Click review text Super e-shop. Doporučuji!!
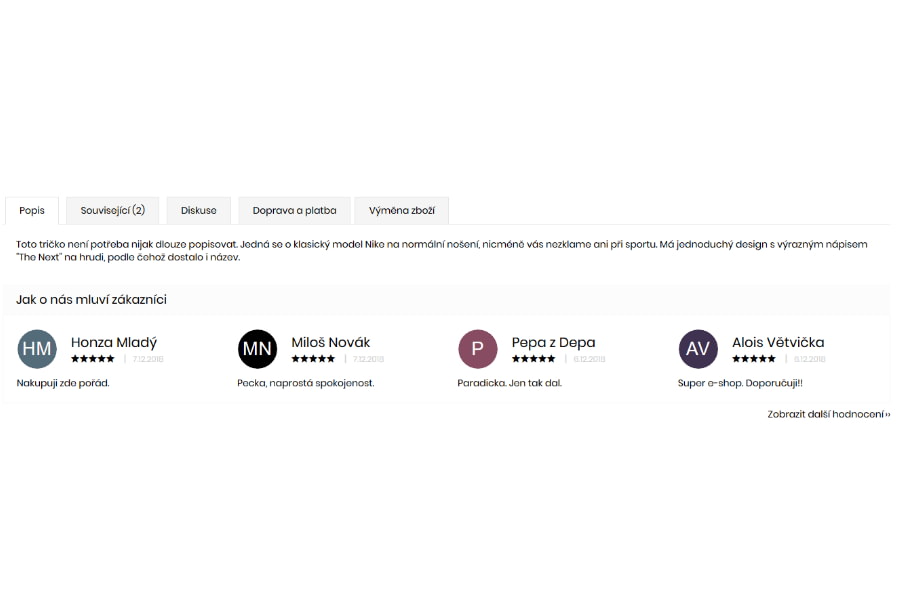This screenshot has height=600, width=900. click(x=740, y=383)
